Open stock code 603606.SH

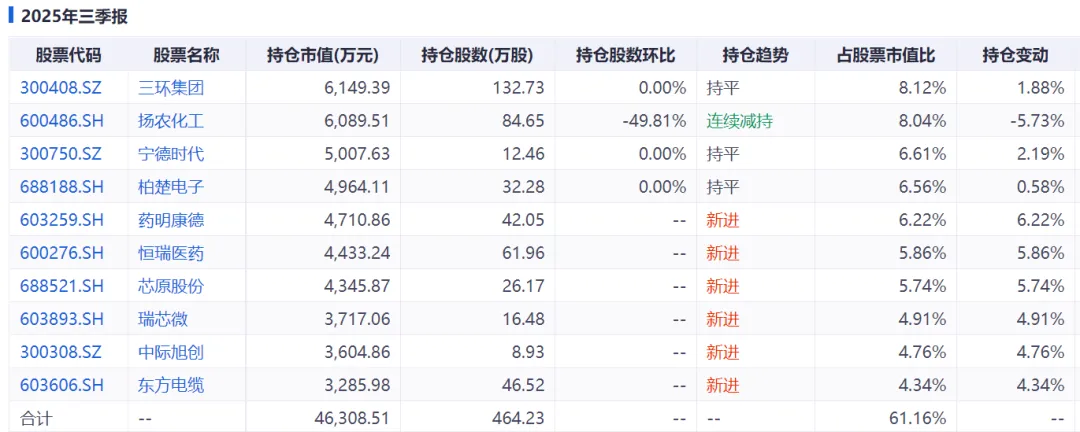click(x=62, y=386)
